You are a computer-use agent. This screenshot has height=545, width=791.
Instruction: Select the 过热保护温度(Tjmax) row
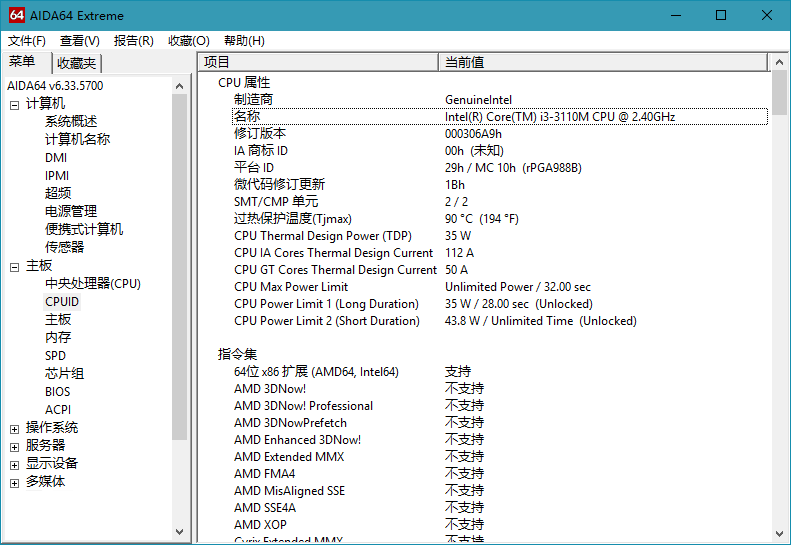coord(499,219)
